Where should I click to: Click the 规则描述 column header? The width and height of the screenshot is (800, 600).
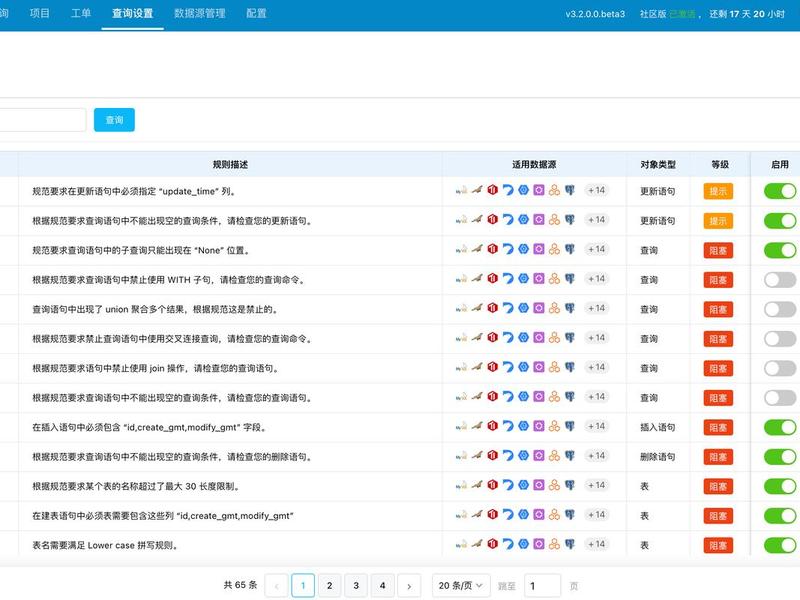[x=230, y=164]
